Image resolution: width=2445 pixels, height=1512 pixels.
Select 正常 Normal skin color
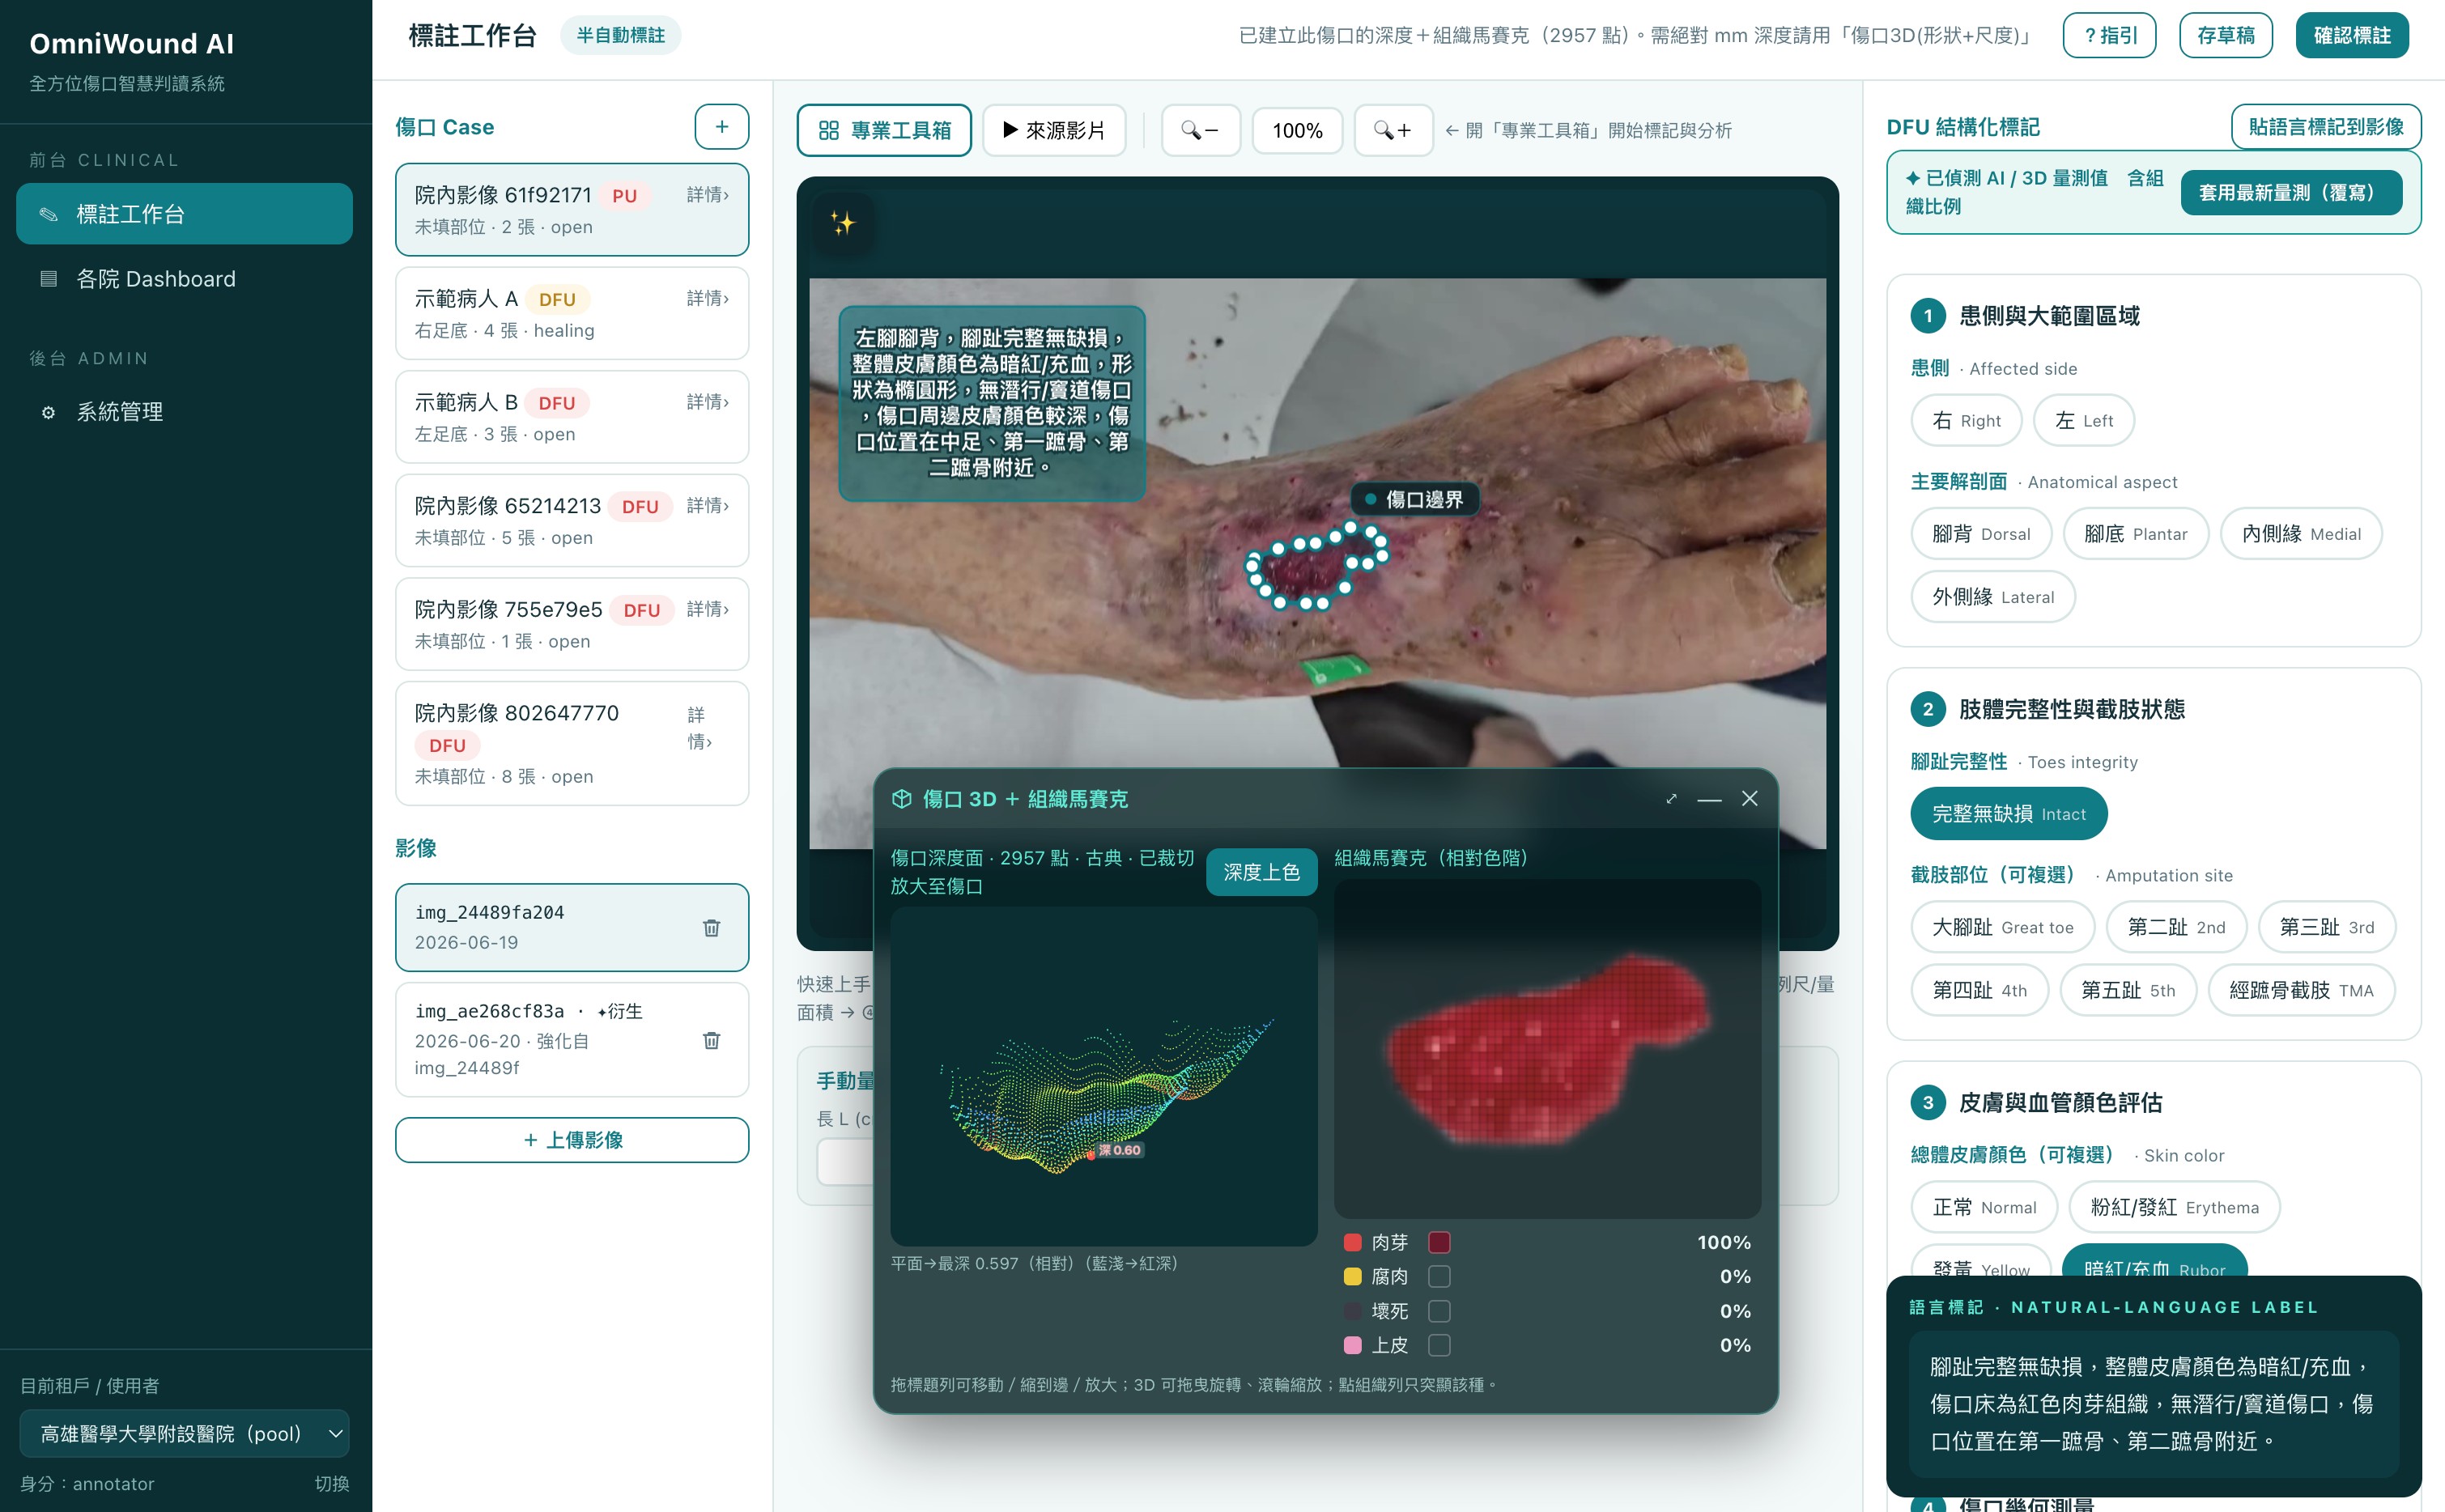1984,1207
